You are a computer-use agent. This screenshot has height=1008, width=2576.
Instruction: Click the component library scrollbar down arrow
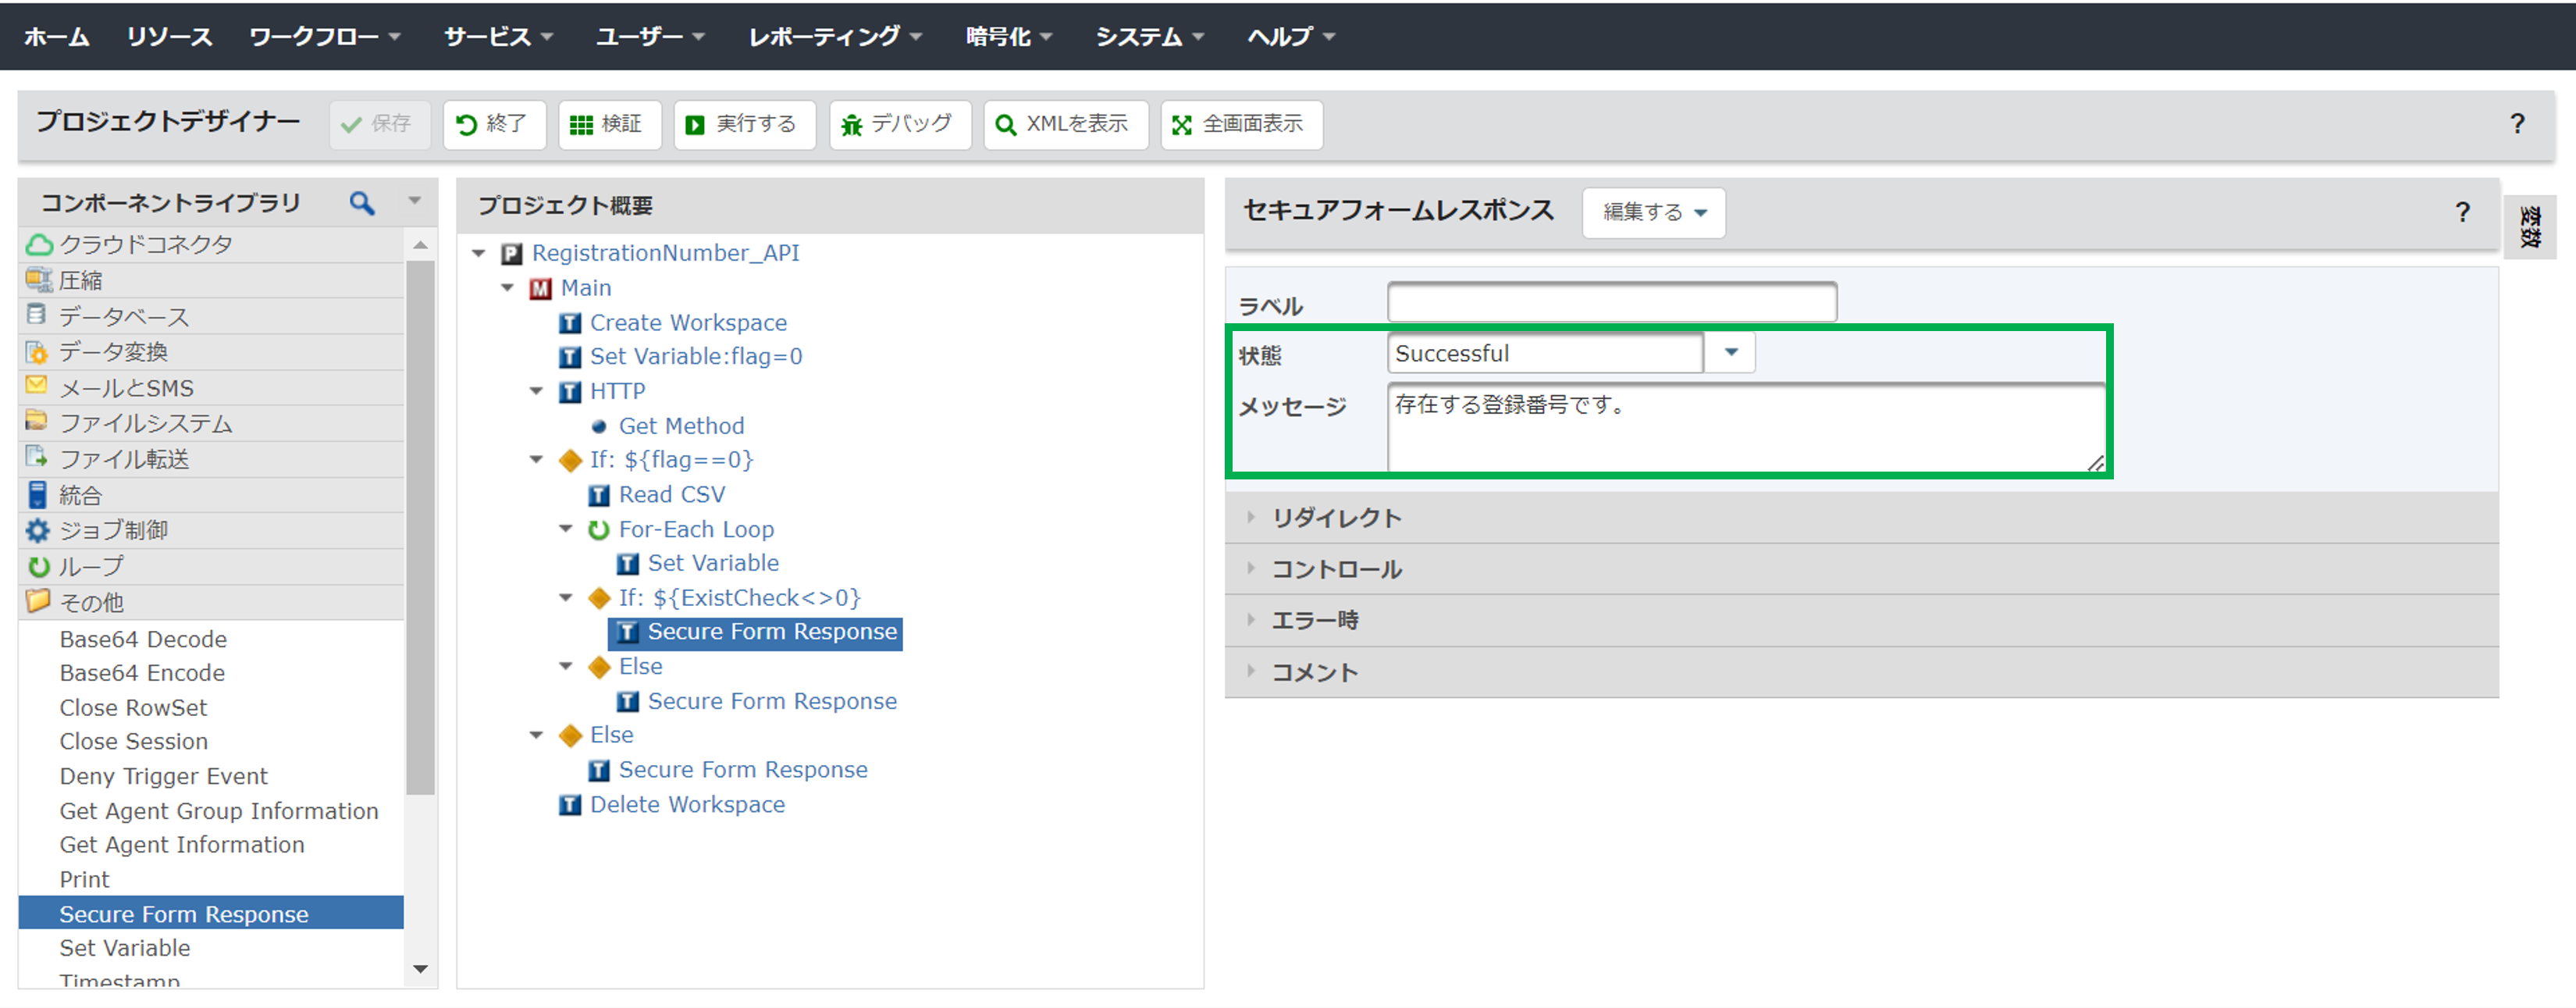coord(421,969)
